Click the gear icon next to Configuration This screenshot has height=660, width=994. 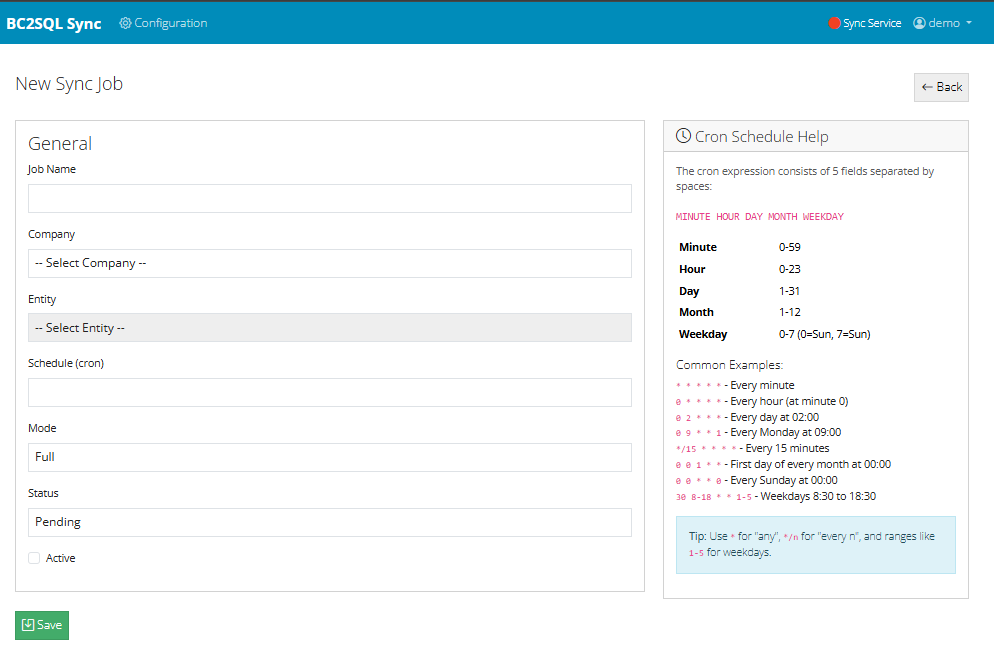125,22
